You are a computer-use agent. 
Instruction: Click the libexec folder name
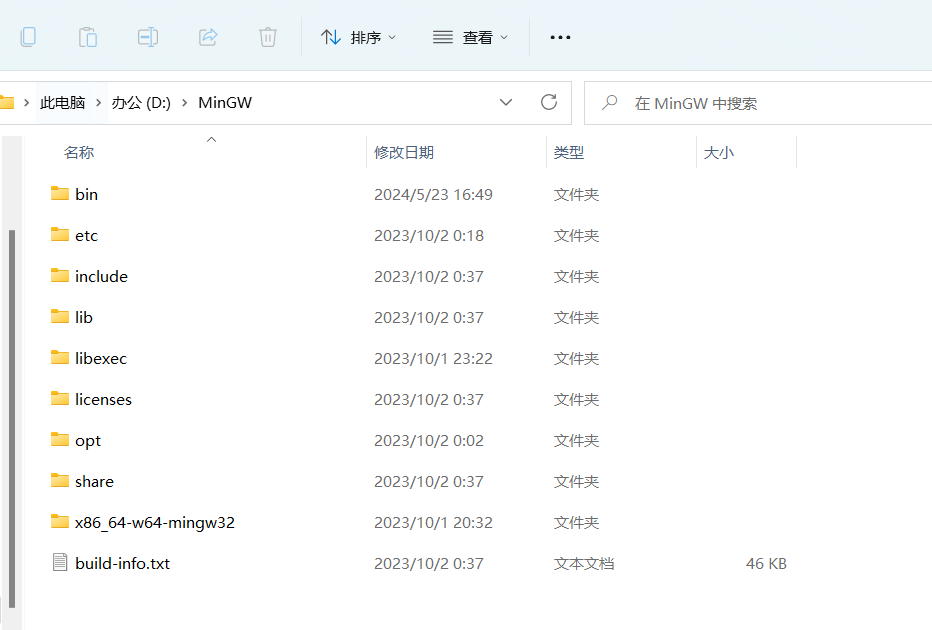click(100, 358)
